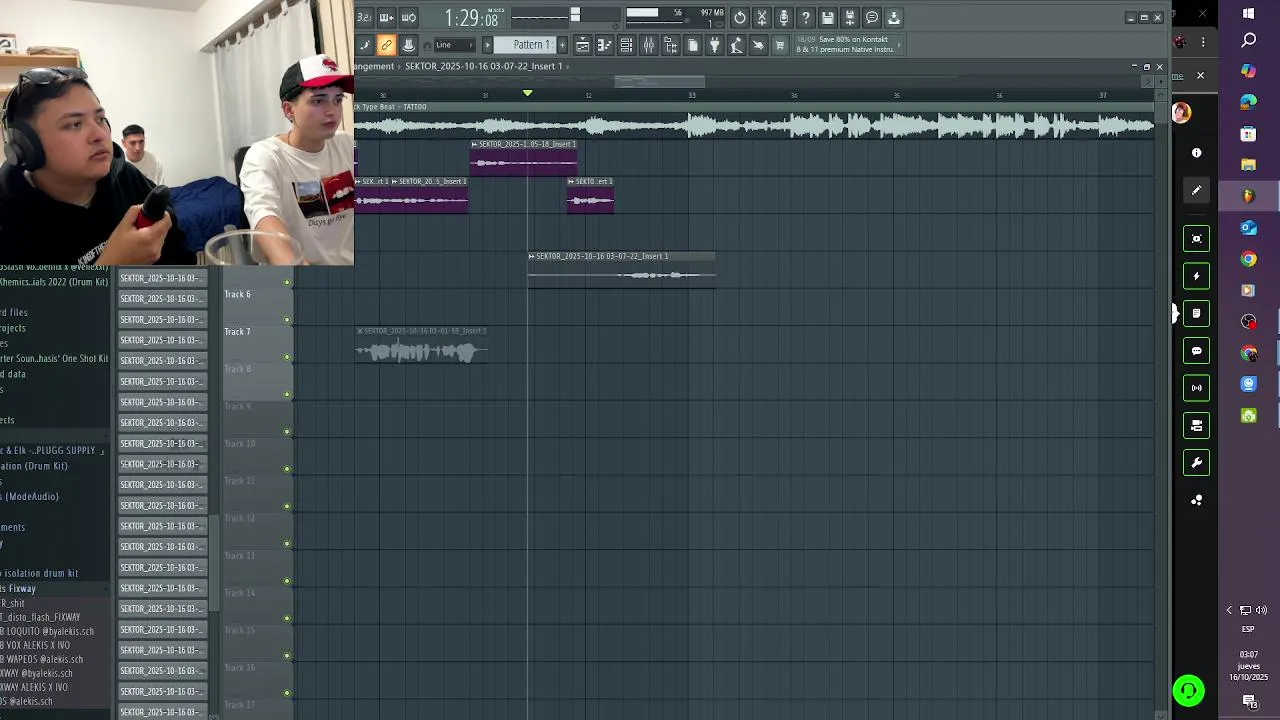
Task: Mute Track 8 with its green dot
Action: click(288, 394)
